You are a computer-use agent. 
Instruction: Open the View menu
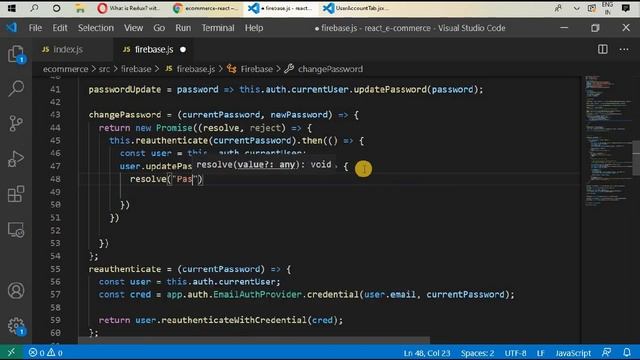133,28
